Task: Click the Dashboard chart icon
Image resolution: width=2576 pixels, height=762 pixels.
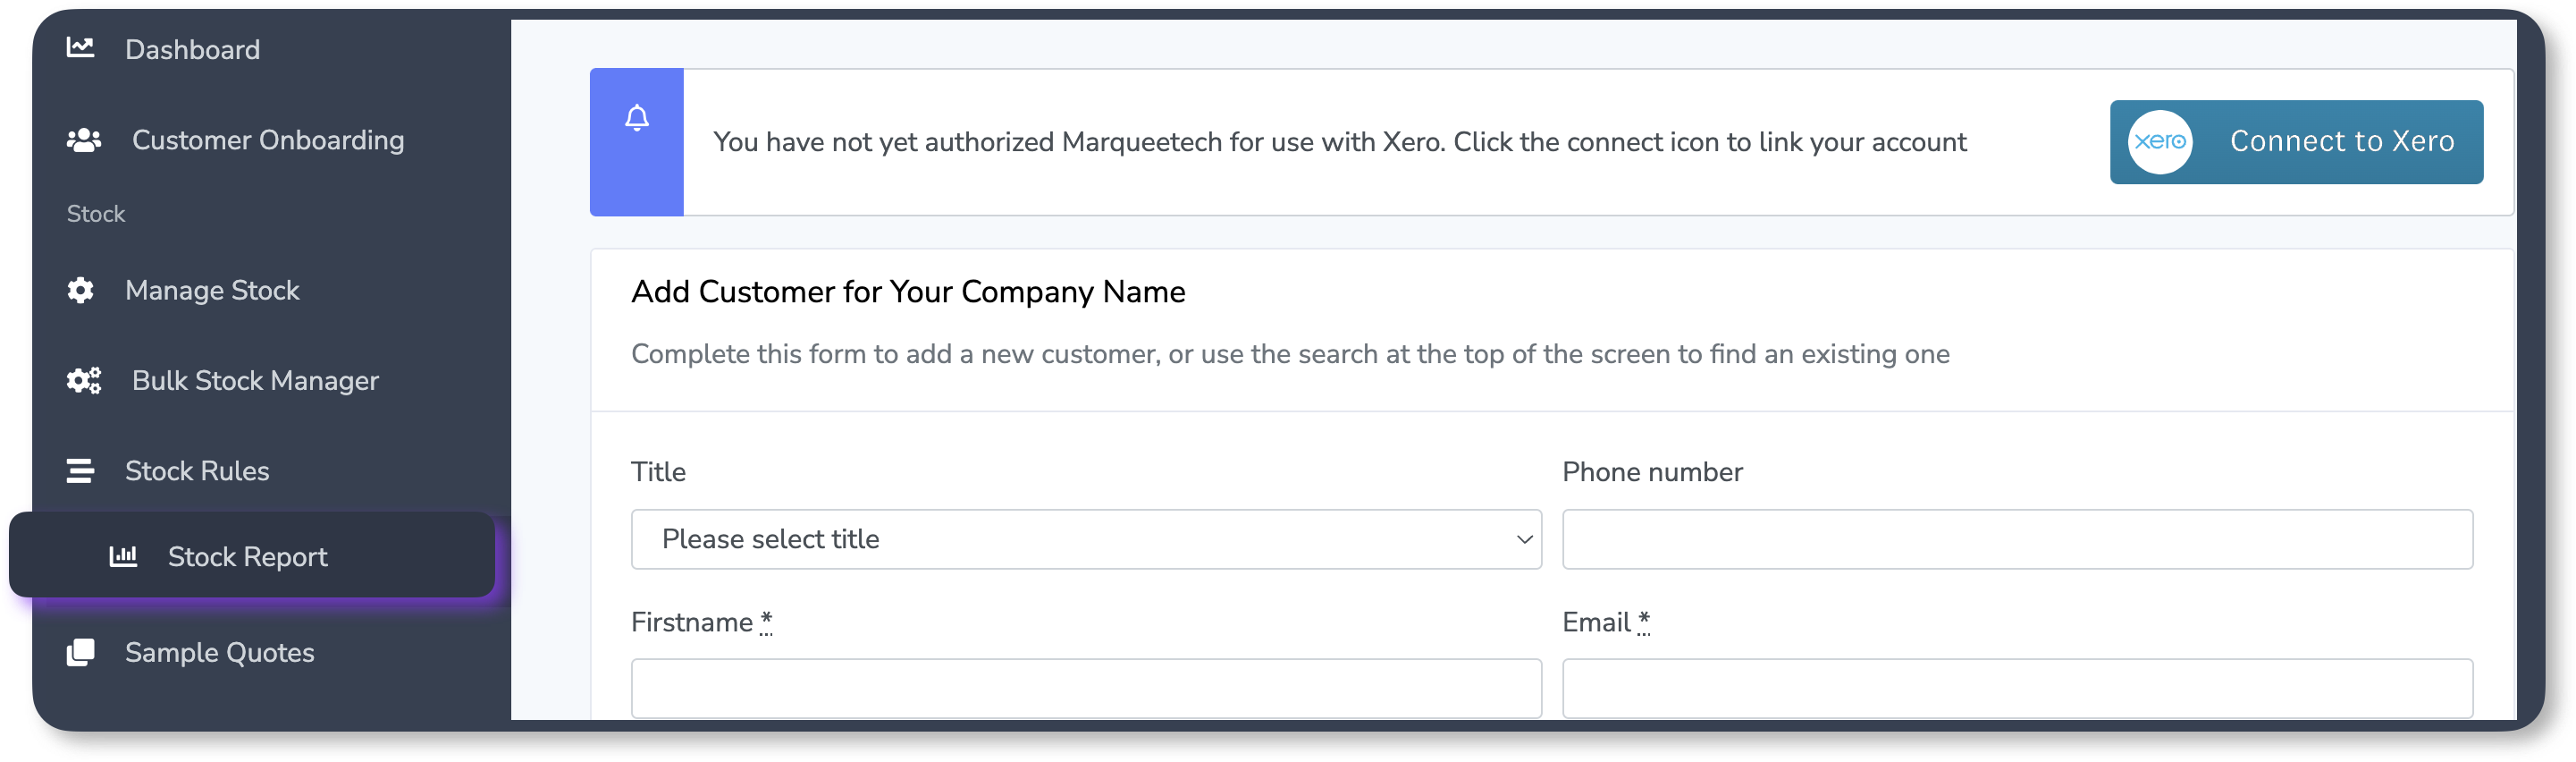Action: 80,47
